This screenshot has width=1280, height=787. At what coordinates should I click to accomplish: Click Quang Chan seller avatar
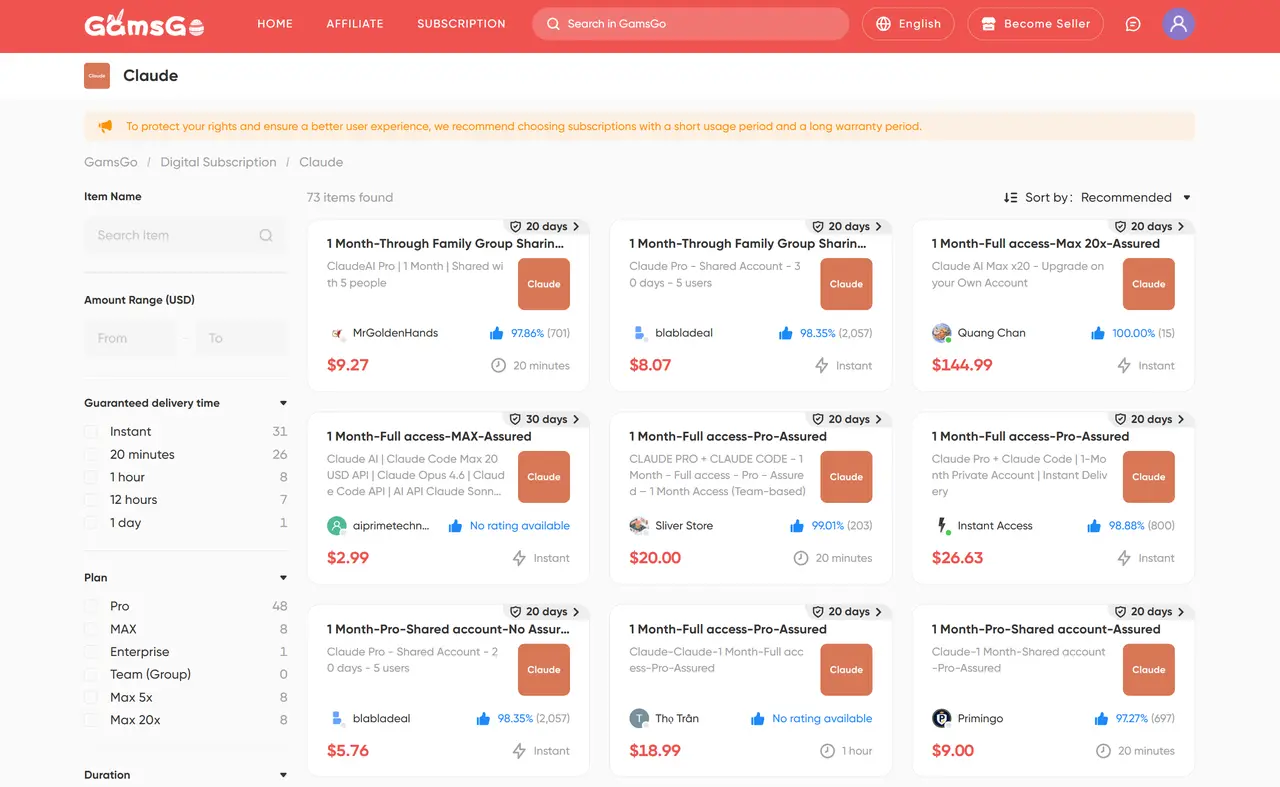941,333
